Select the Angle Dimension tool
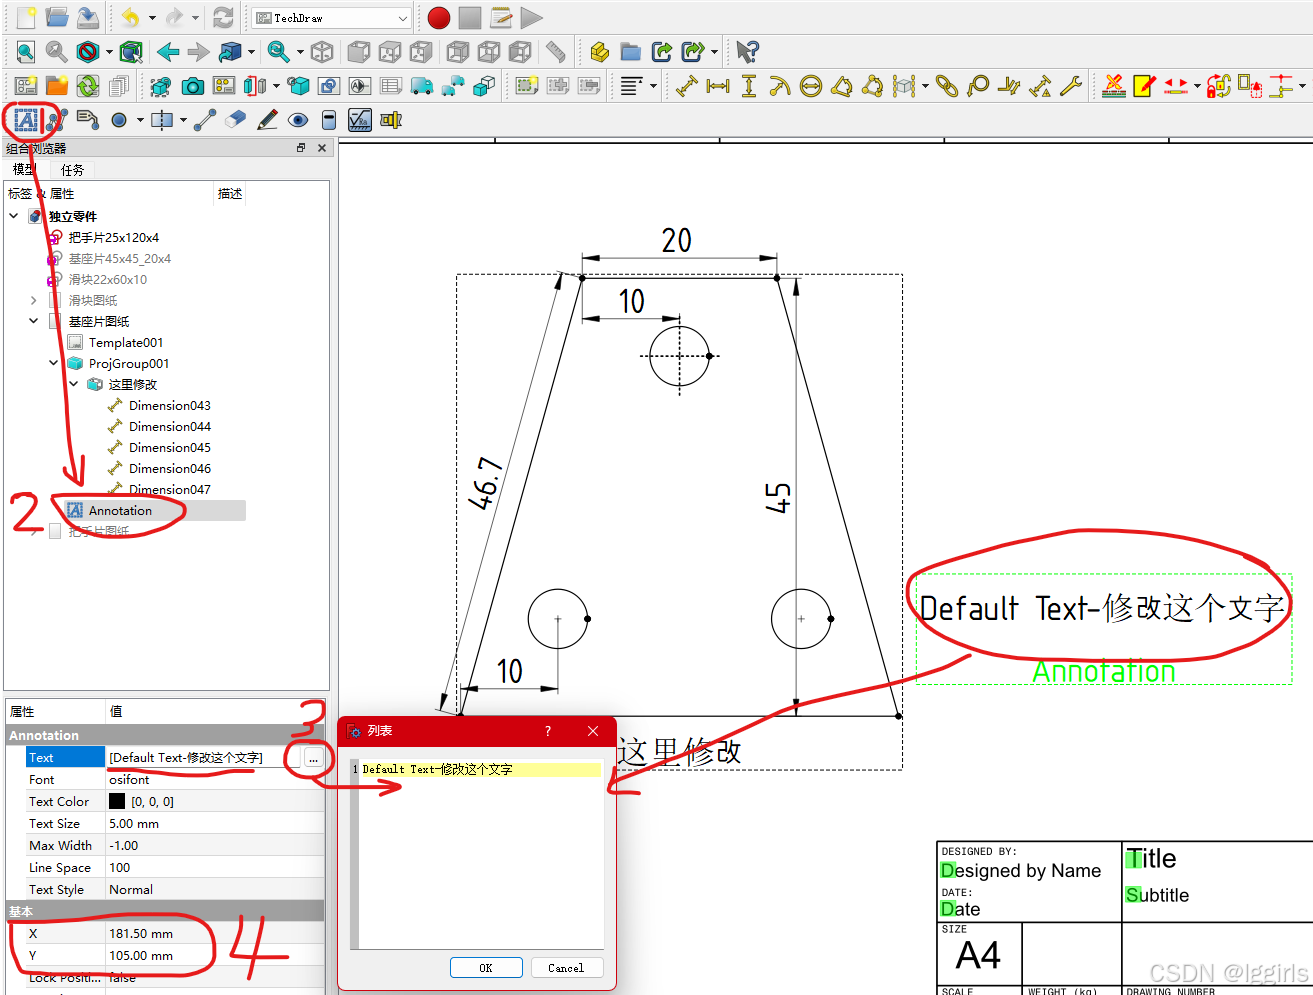The width and height of the screenshot is (1313, 995). click(x=841, y=86)
